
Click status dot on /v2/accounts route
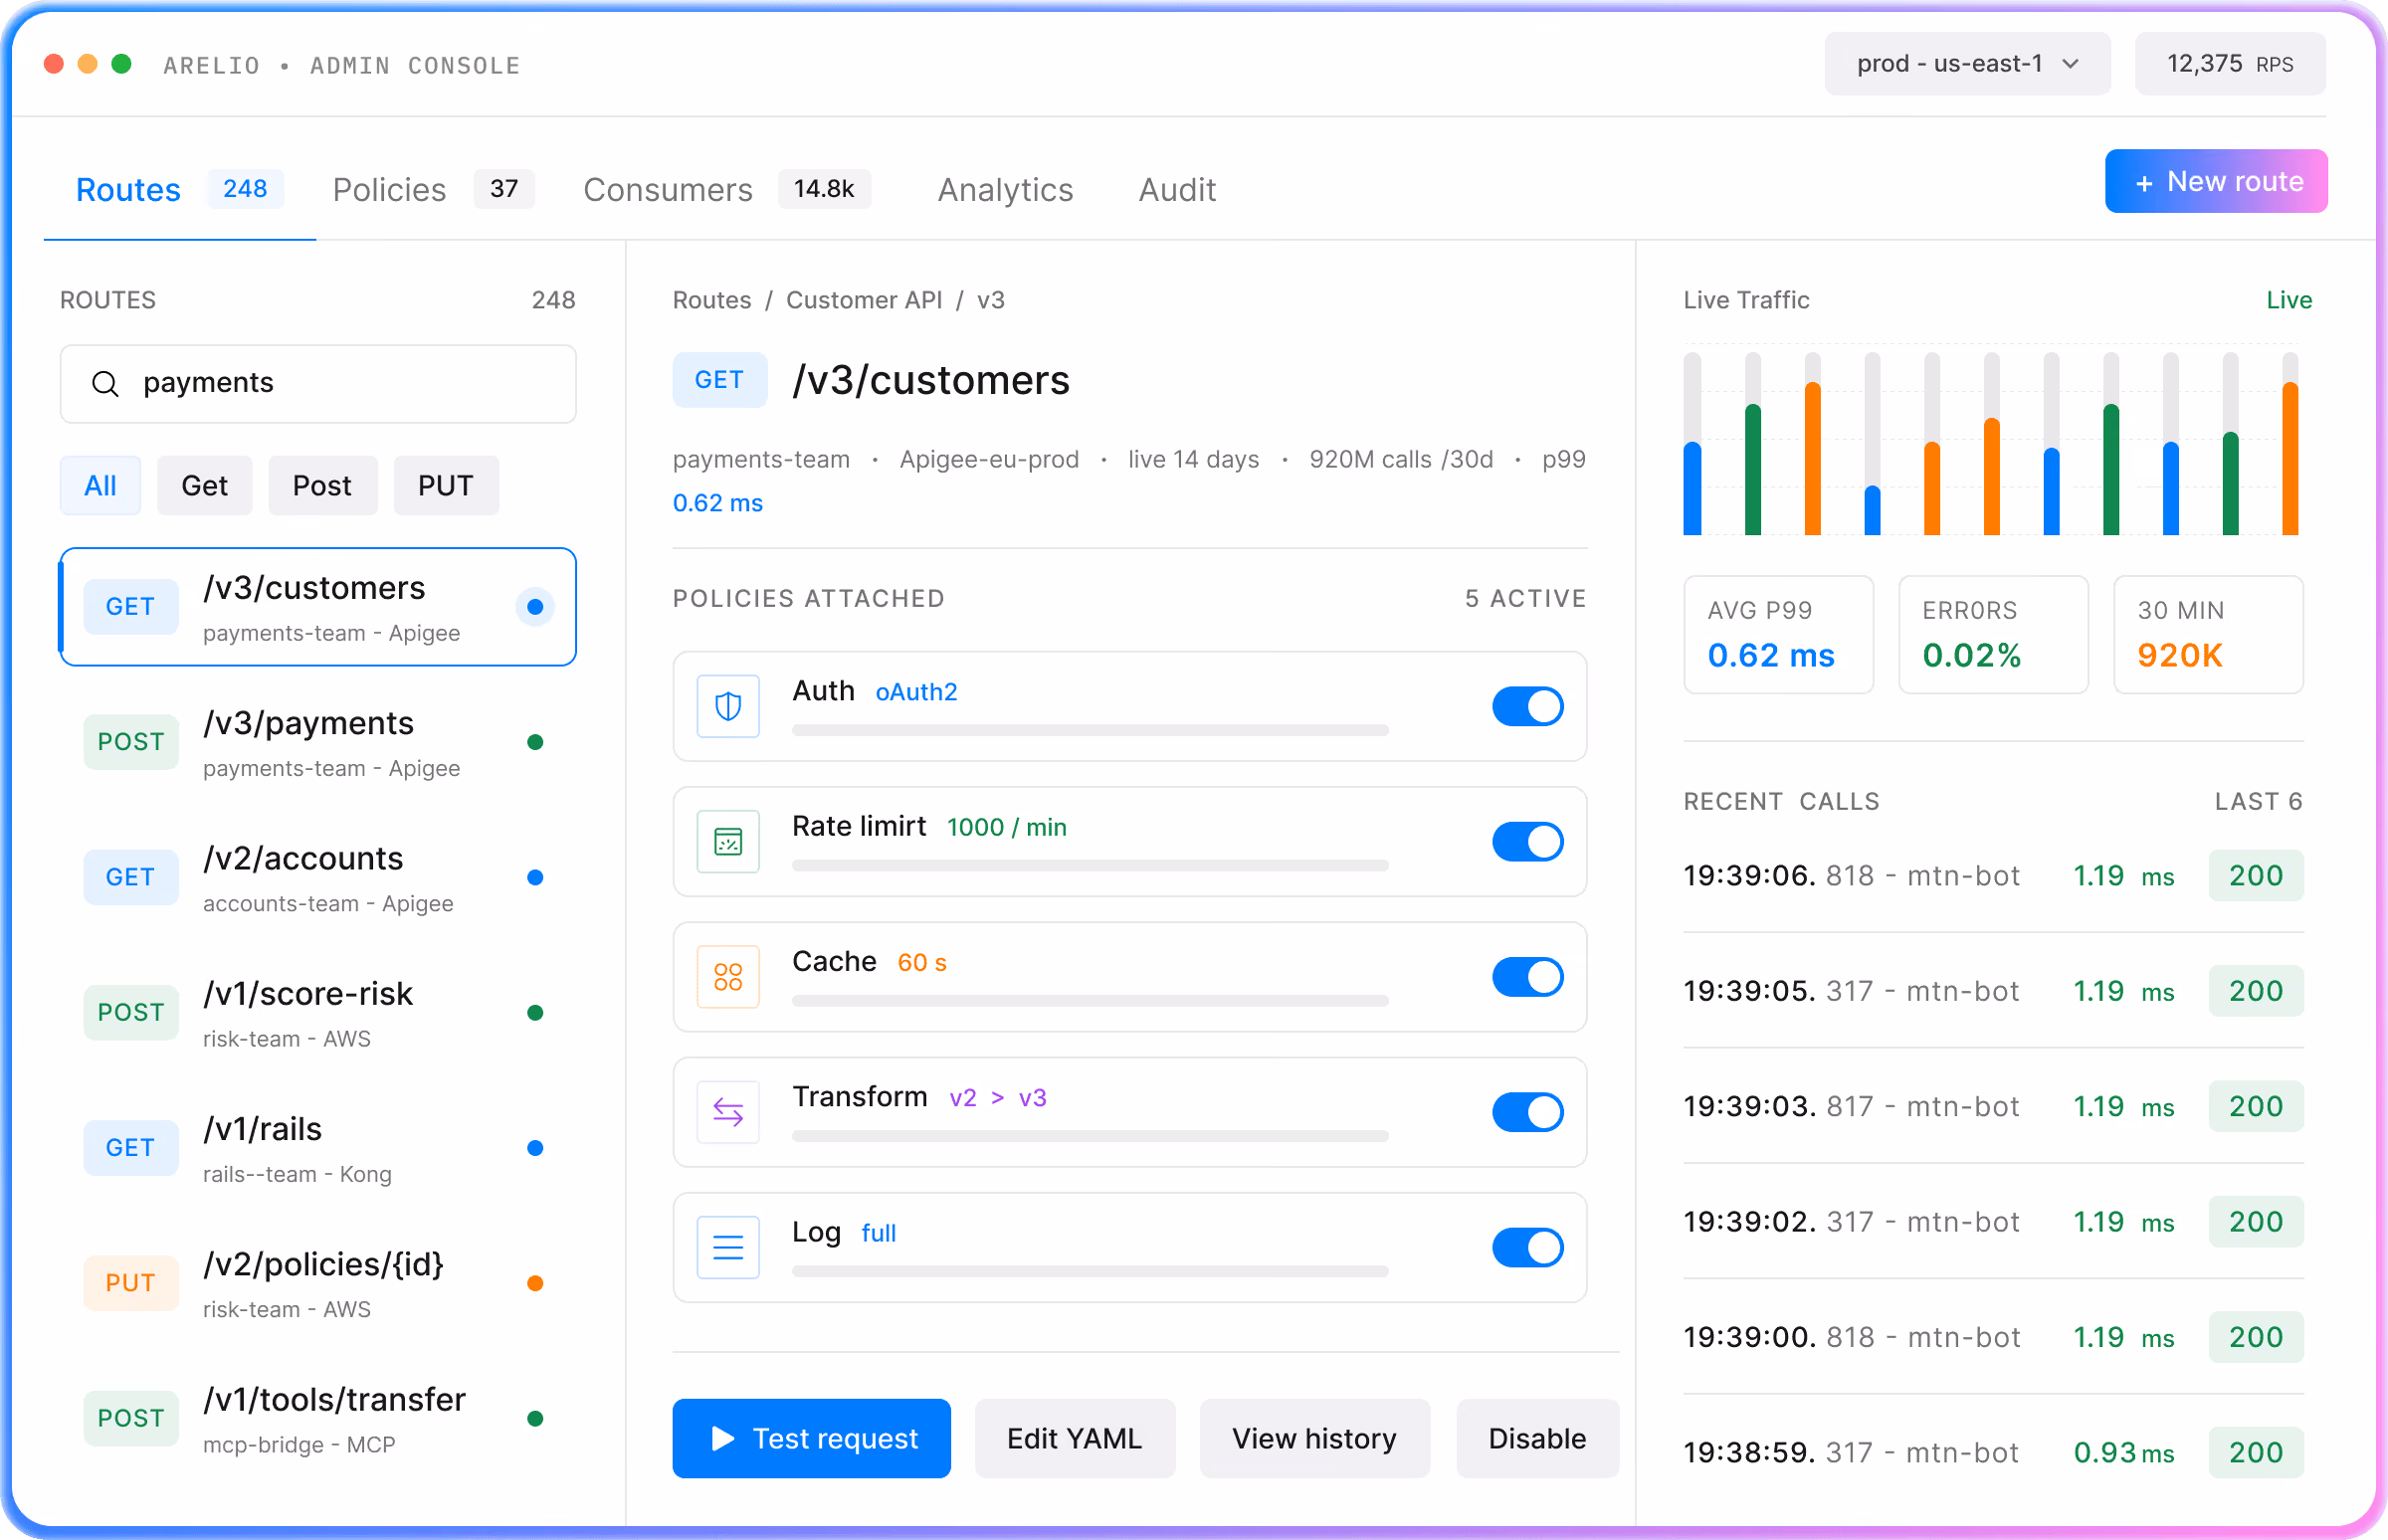pos(535,877)
